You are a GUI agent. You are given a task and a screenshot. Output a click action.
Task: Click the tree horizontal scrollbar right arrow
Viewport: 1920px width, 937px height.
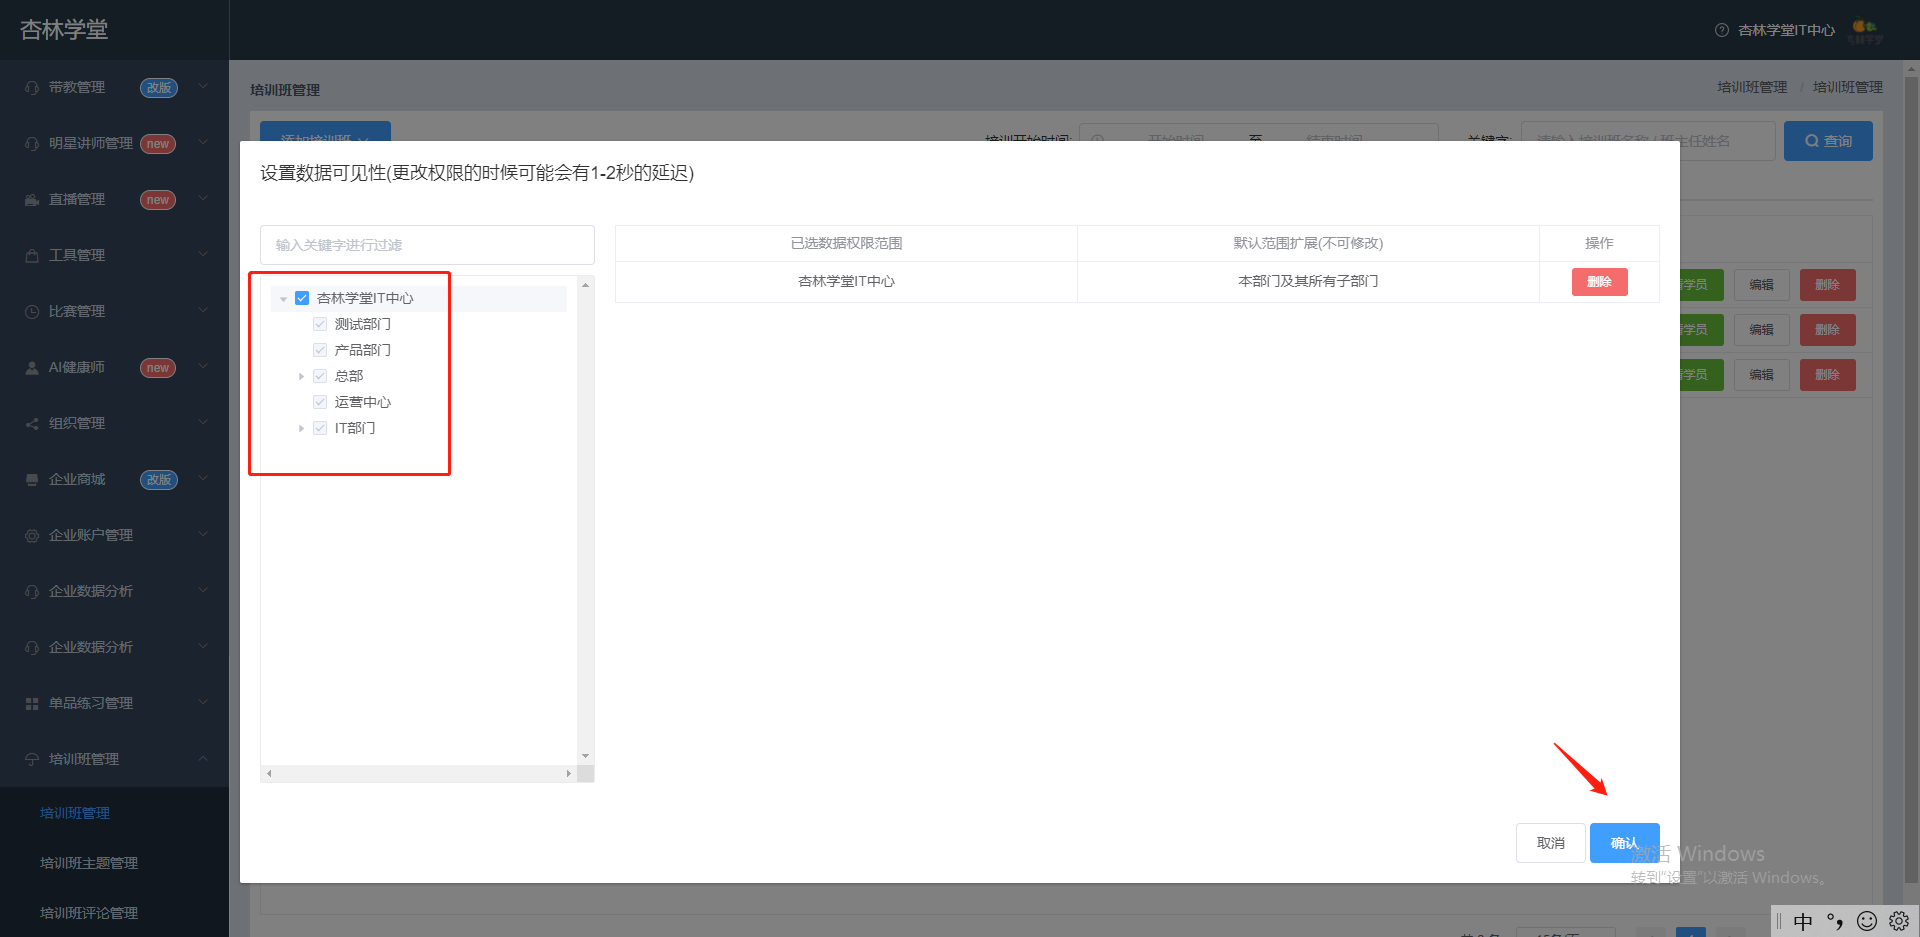569,774
